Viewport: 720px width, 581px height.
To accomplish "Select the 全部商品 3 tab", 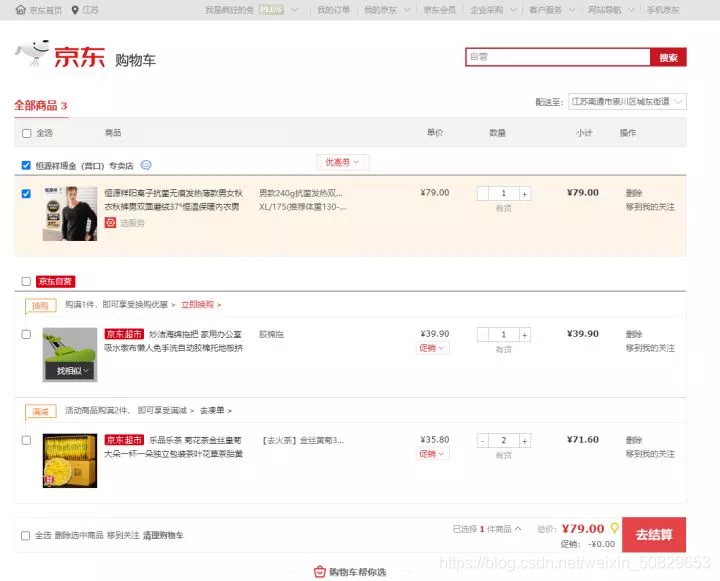I will click(41, 106).
